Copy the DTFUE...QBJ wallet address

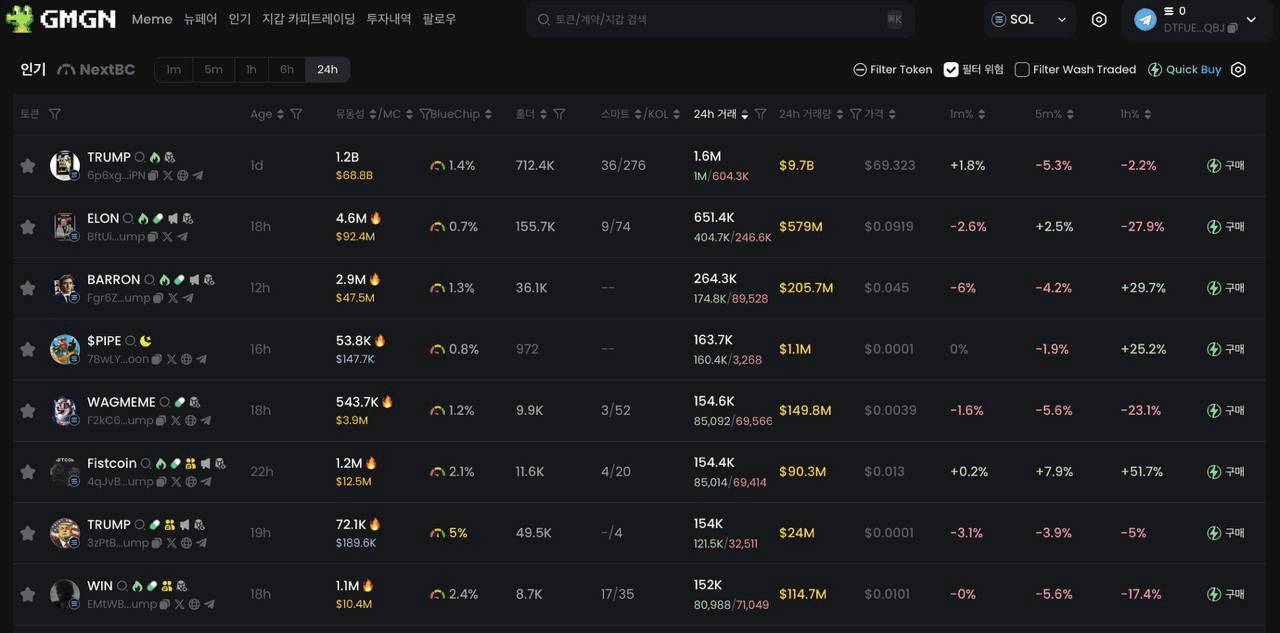pyautogui.click(x=1231, y=28)
